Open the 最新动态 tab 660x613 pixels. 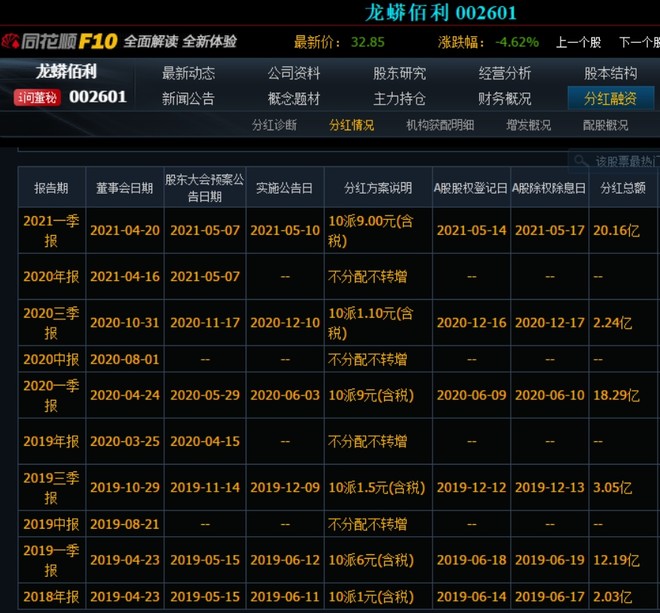(x=189, y=73)
